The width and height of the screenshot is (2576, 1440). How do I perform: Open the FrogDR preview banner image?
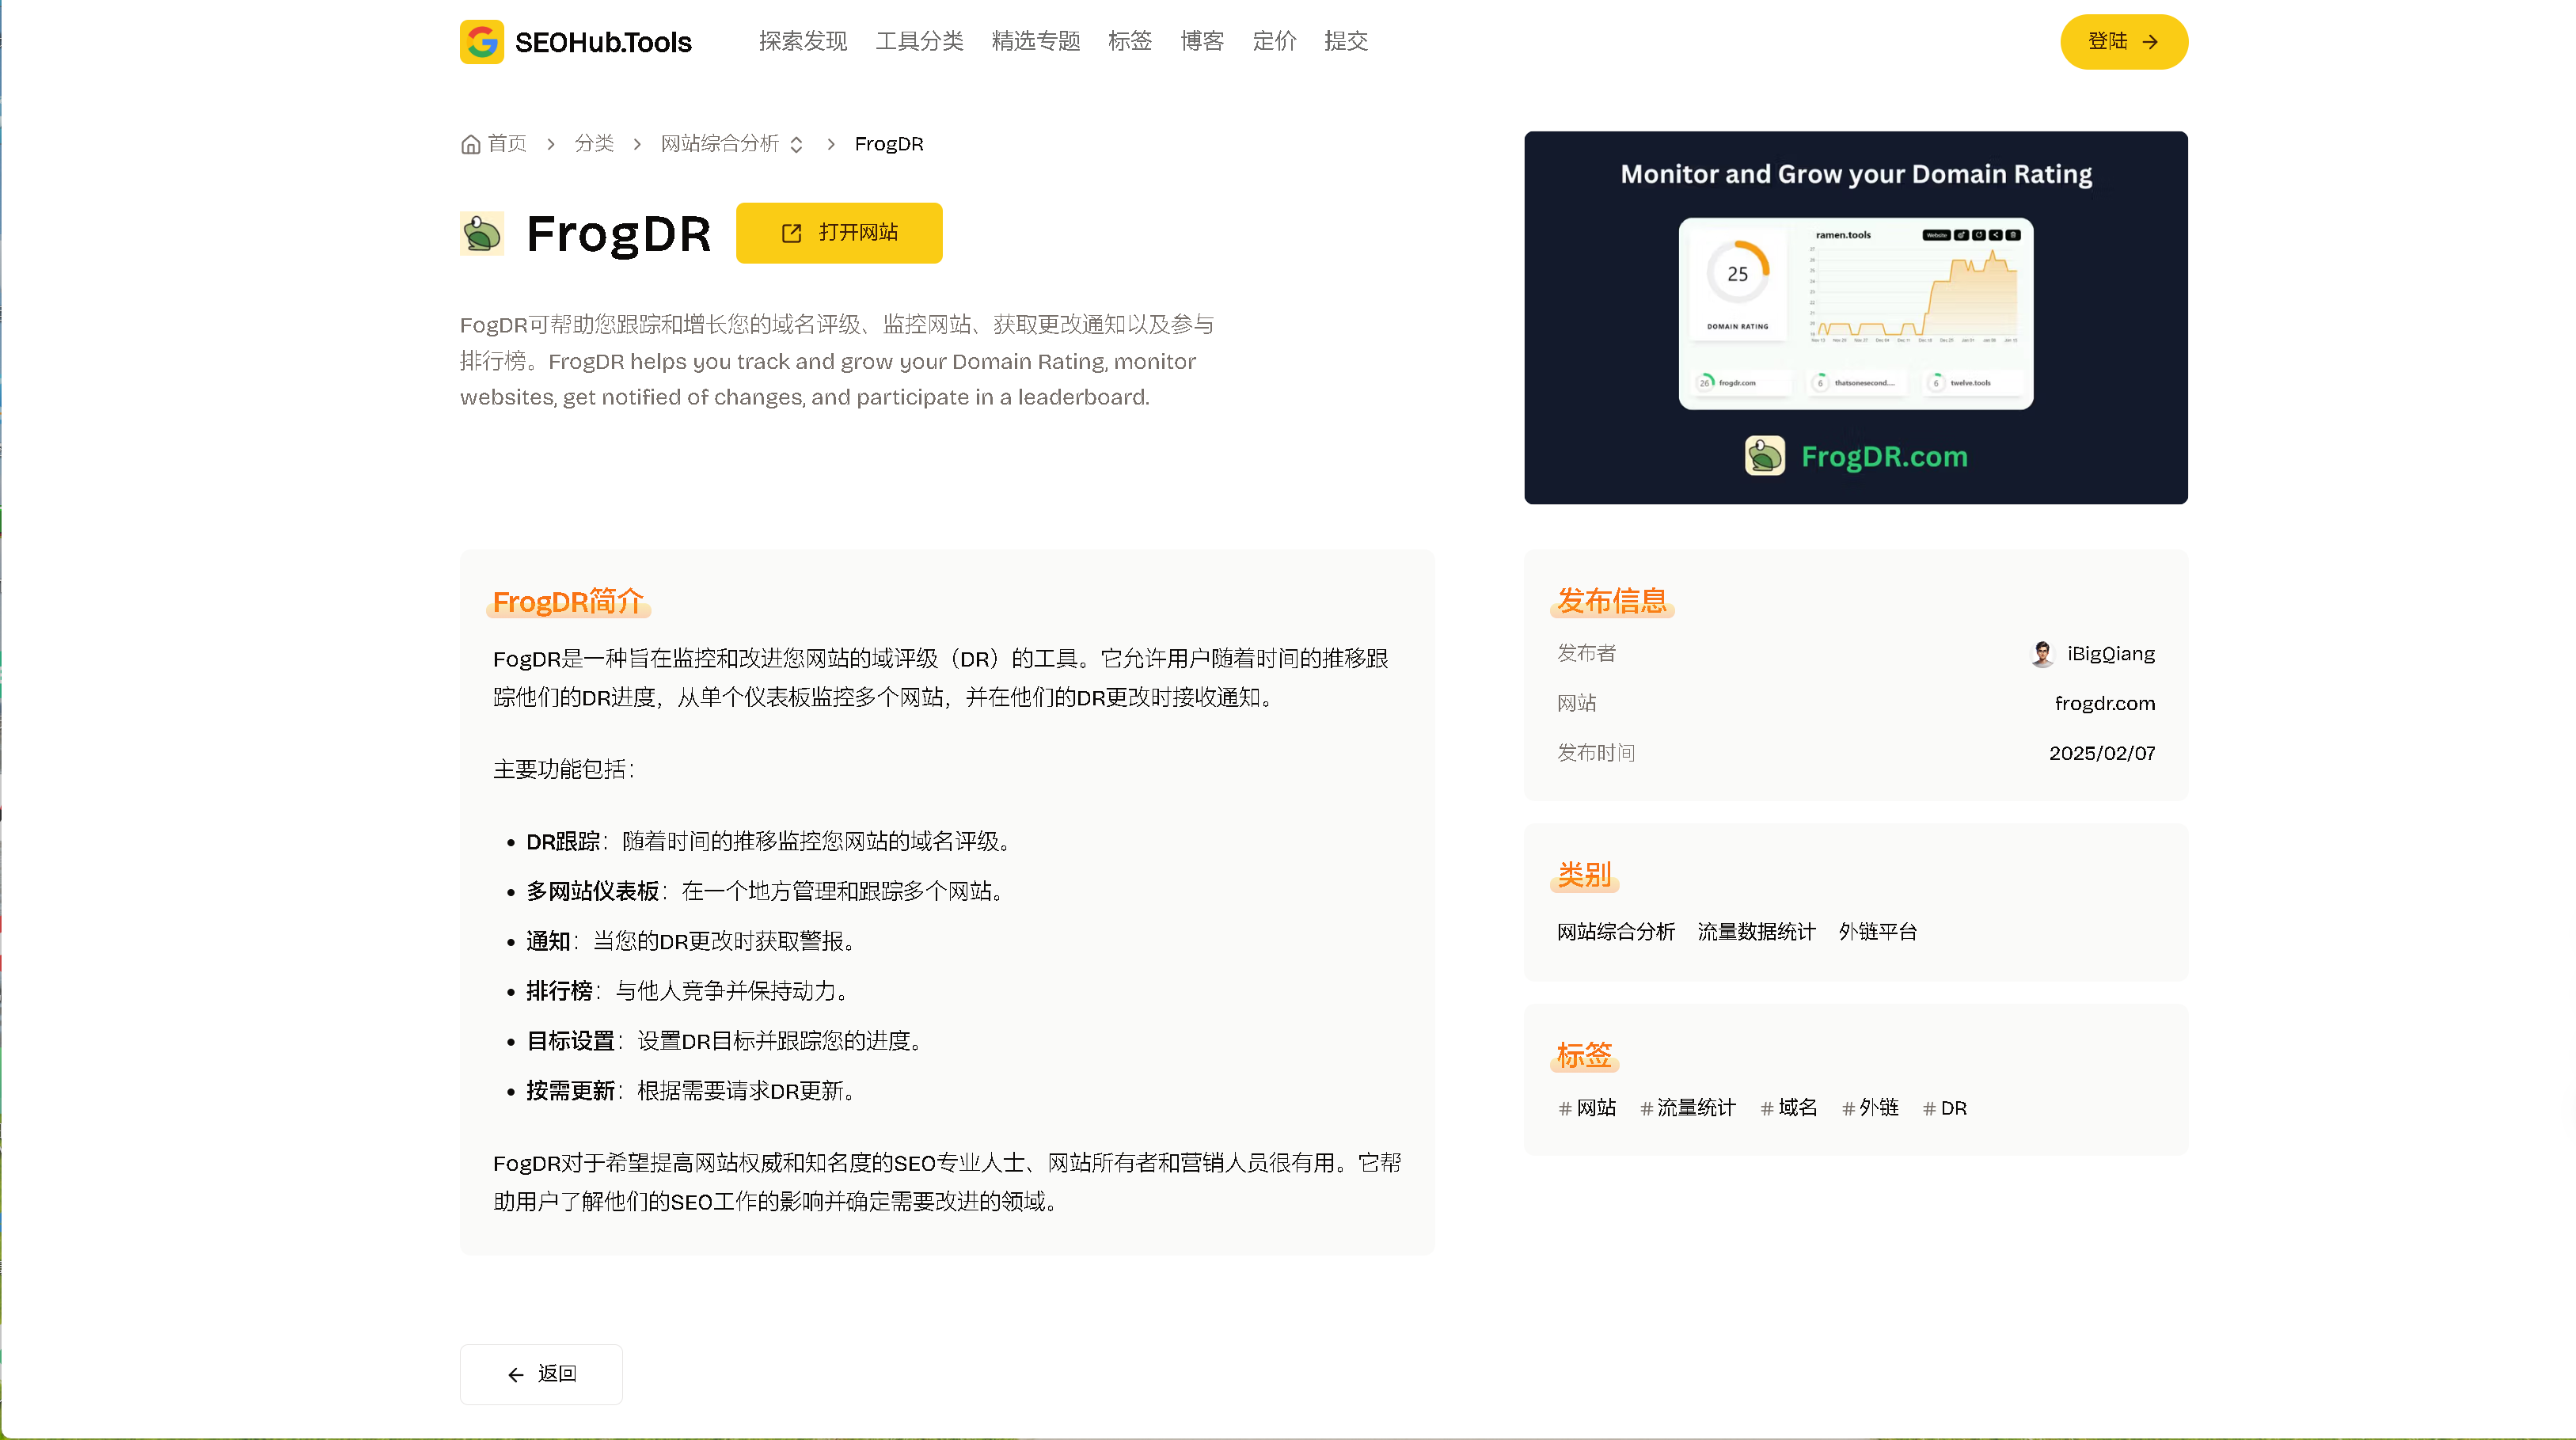[1855, 317]
